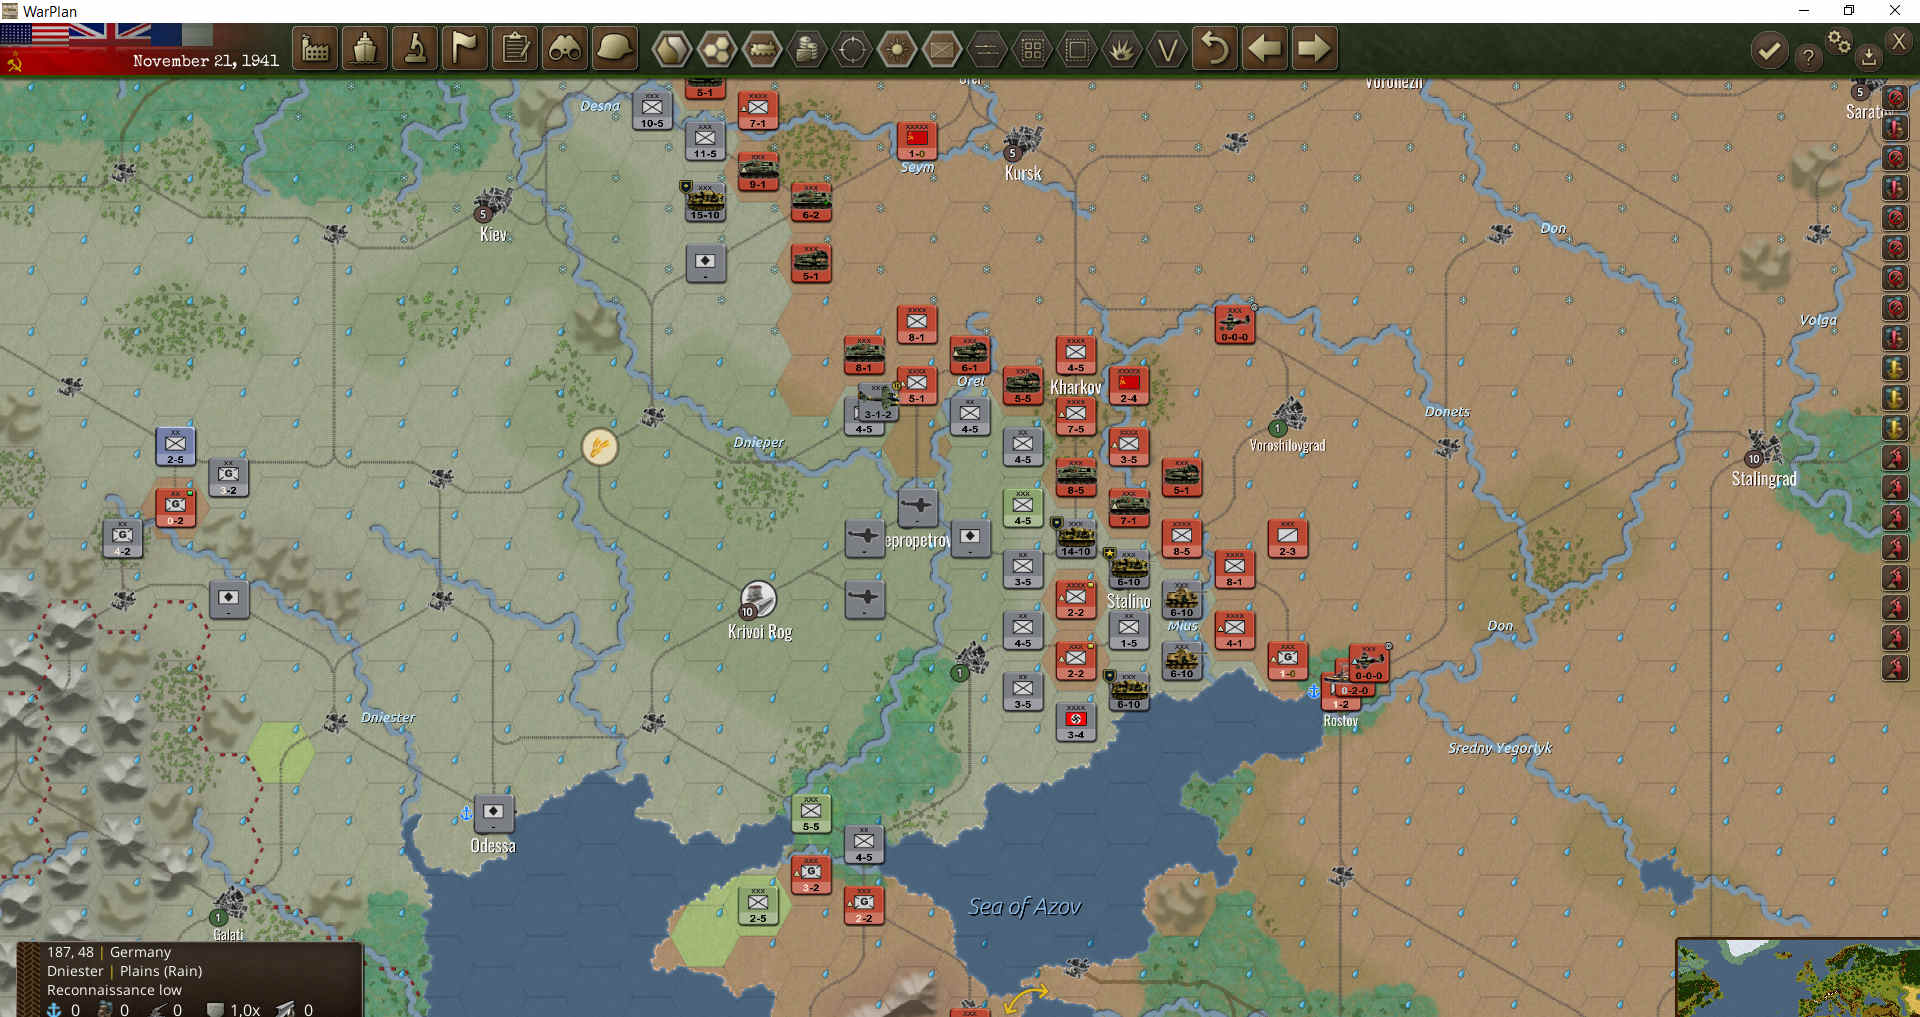The height and width of the screenshot is (1017, 1920).
Task: Select the green 5-5 infantry unit
Action: (811, 814)
